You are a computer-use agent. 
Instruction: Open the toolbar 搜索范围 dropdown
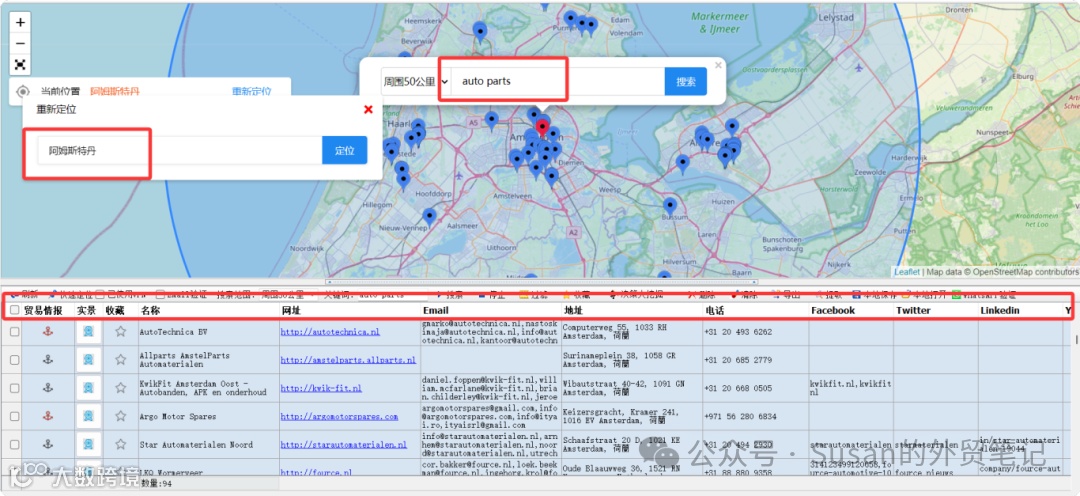(288, 295)
